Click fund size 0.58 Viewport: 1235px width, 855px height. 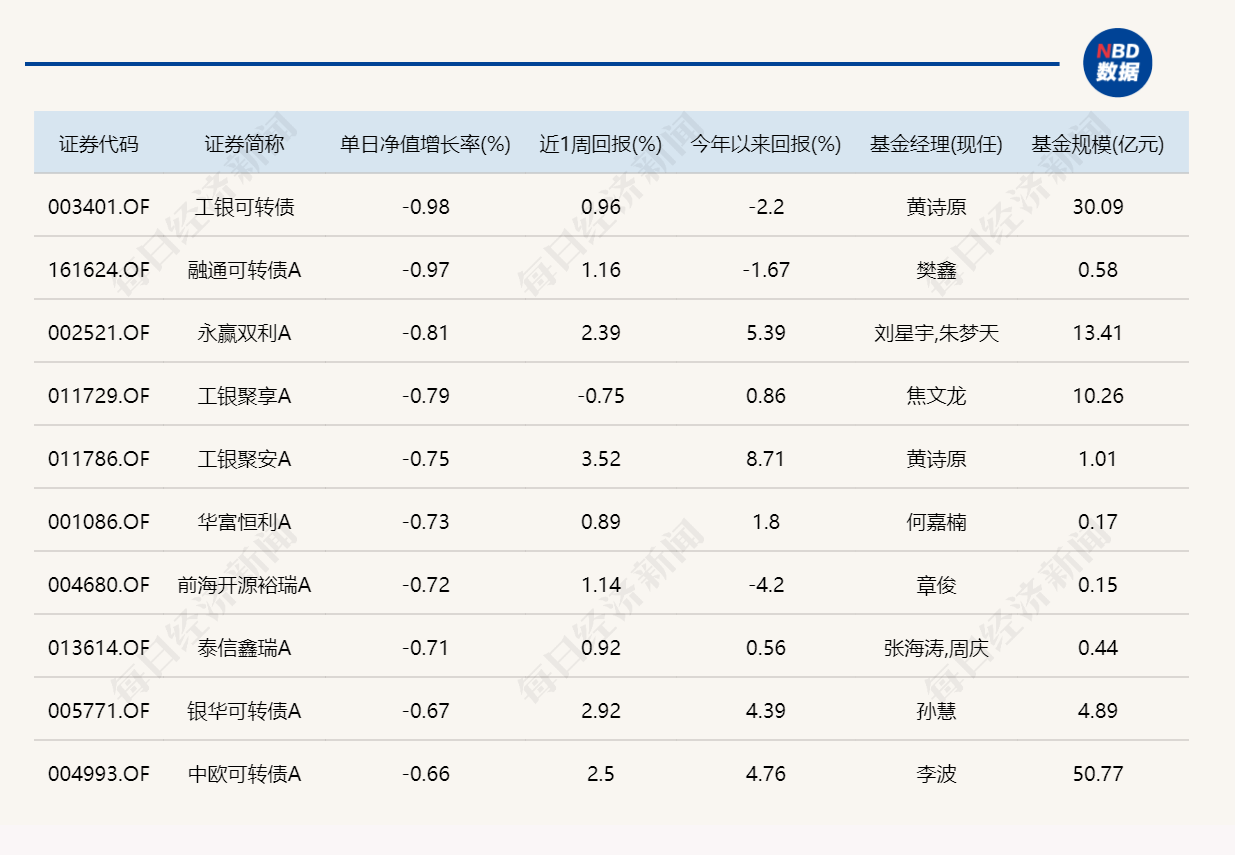1098,270
